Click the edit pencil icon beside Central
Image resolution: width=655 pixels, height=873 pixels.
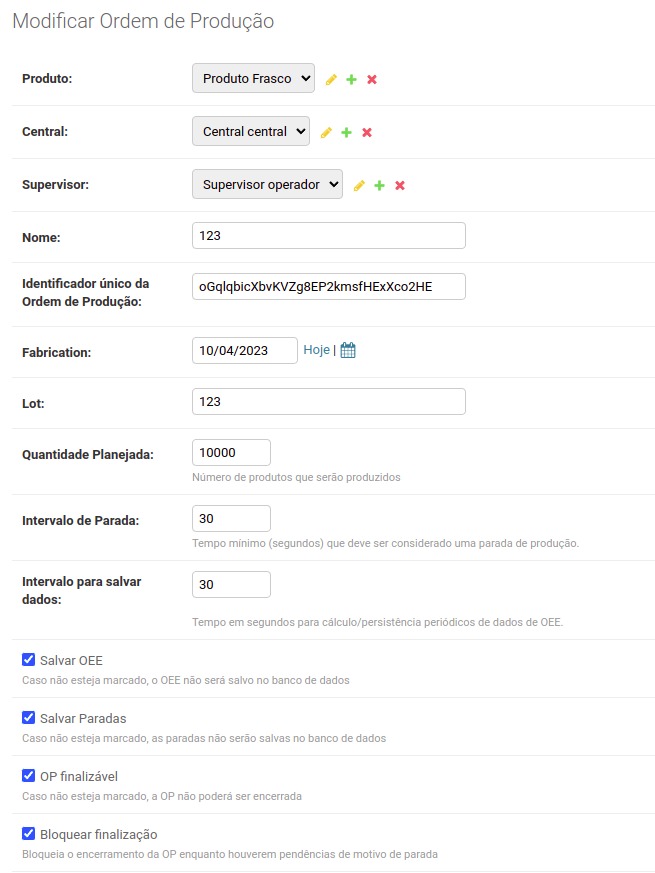pos(326,131)
